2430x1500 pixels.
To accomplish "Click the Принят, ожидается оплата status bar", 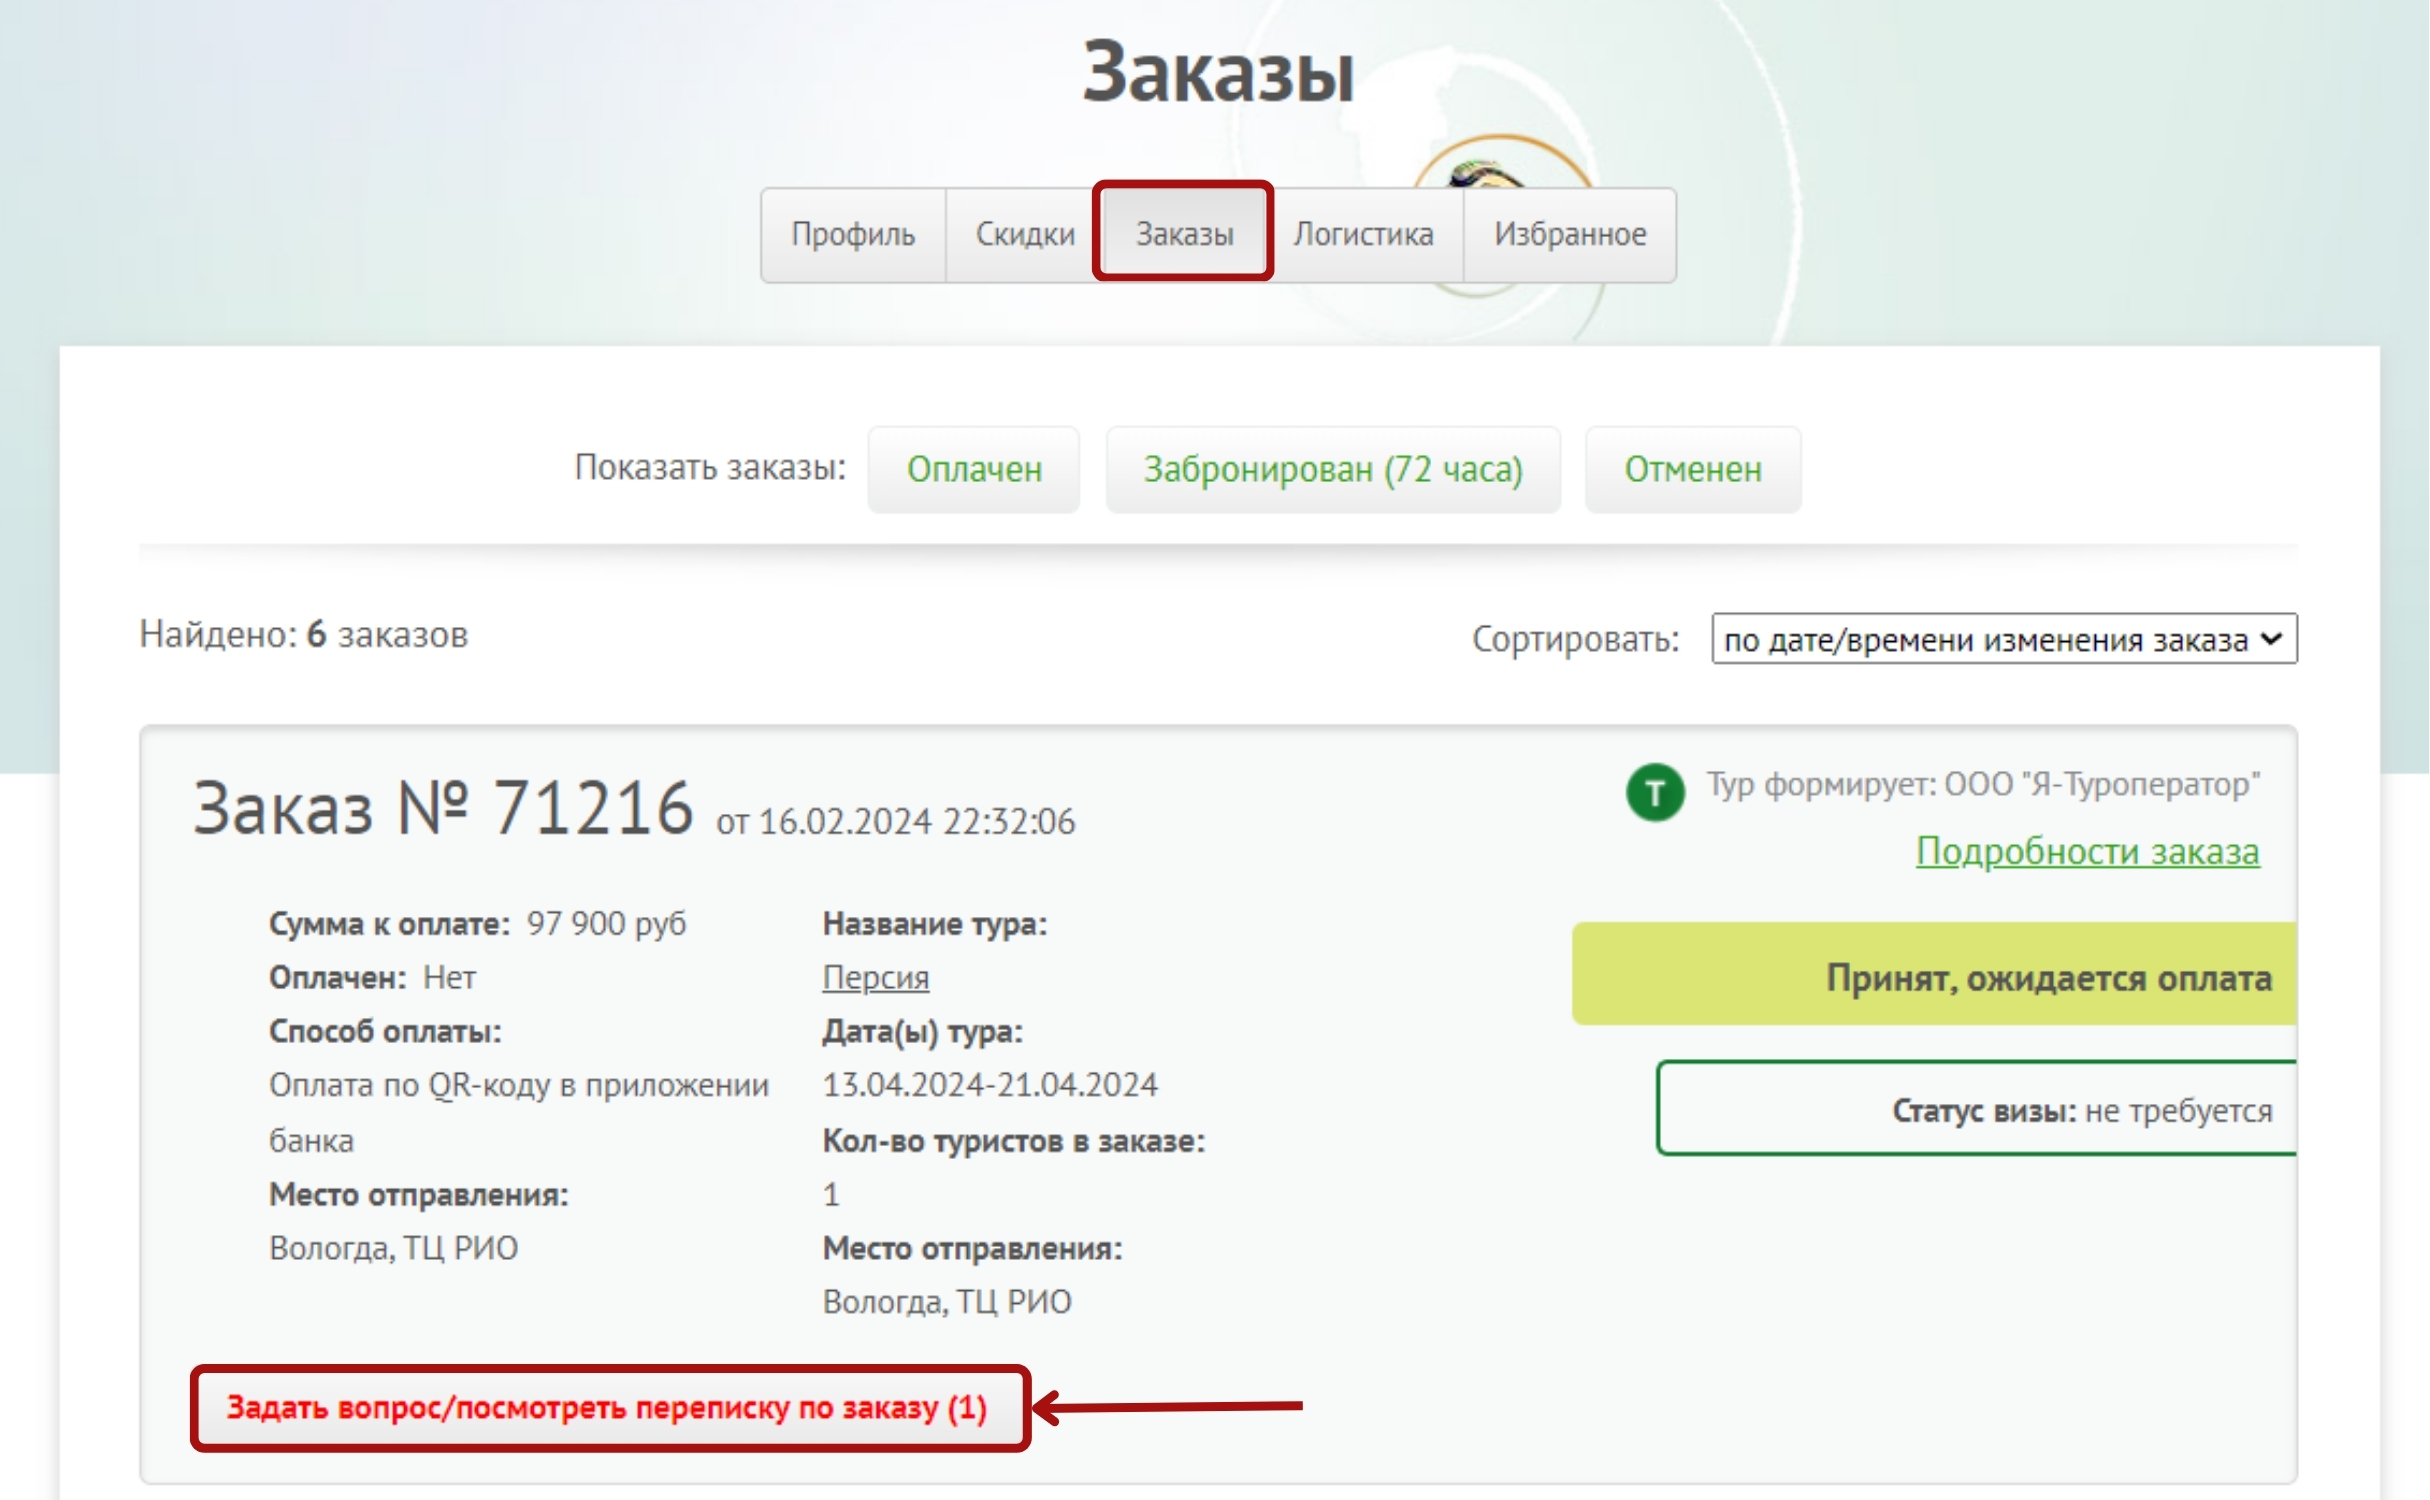I will tap(1935, 976).
